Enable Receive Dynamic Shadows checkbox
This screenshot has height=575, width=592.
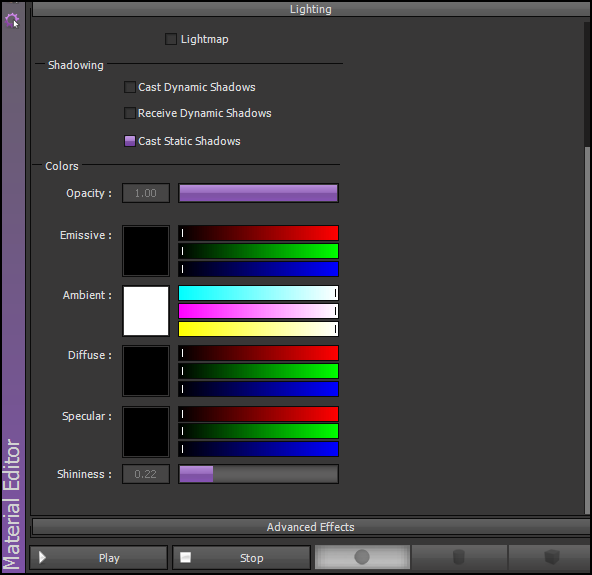point(130,113)
